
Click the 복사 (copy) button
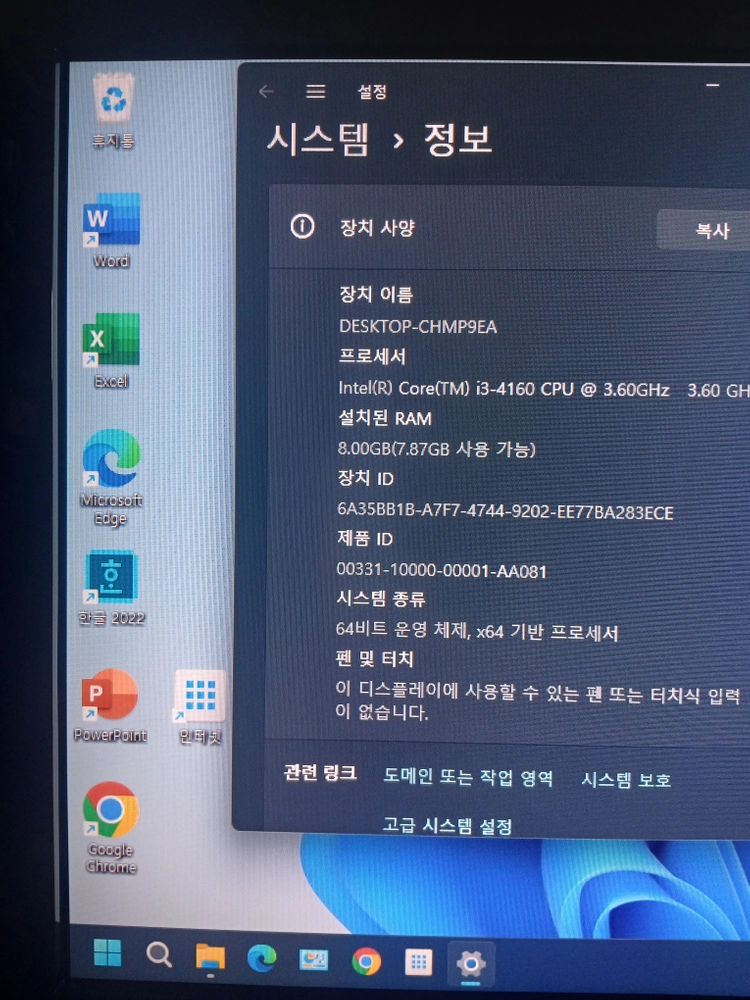(705, 230)
